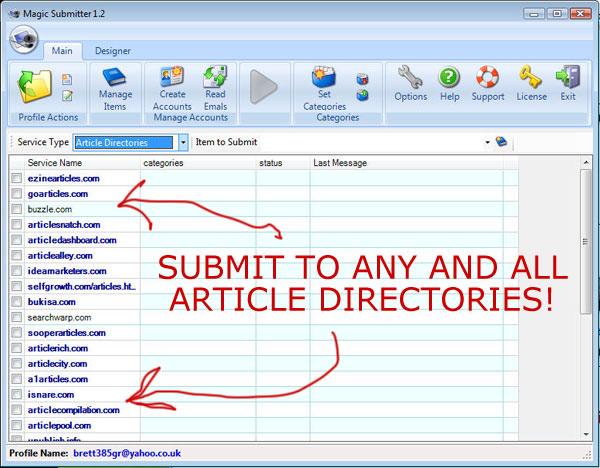Image resolution: width=600 pixels, height=468 pixels.
Task: Sort by the status column header
Action: coord(283,163)
